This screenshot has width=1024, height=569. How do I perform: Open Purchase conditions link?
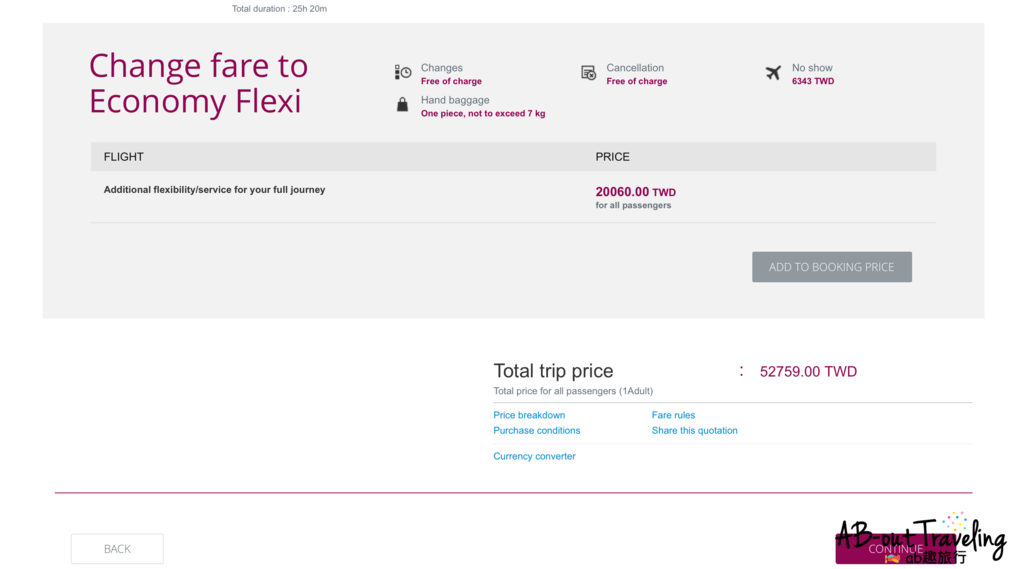pyautogui.click(x=536, y=431)
